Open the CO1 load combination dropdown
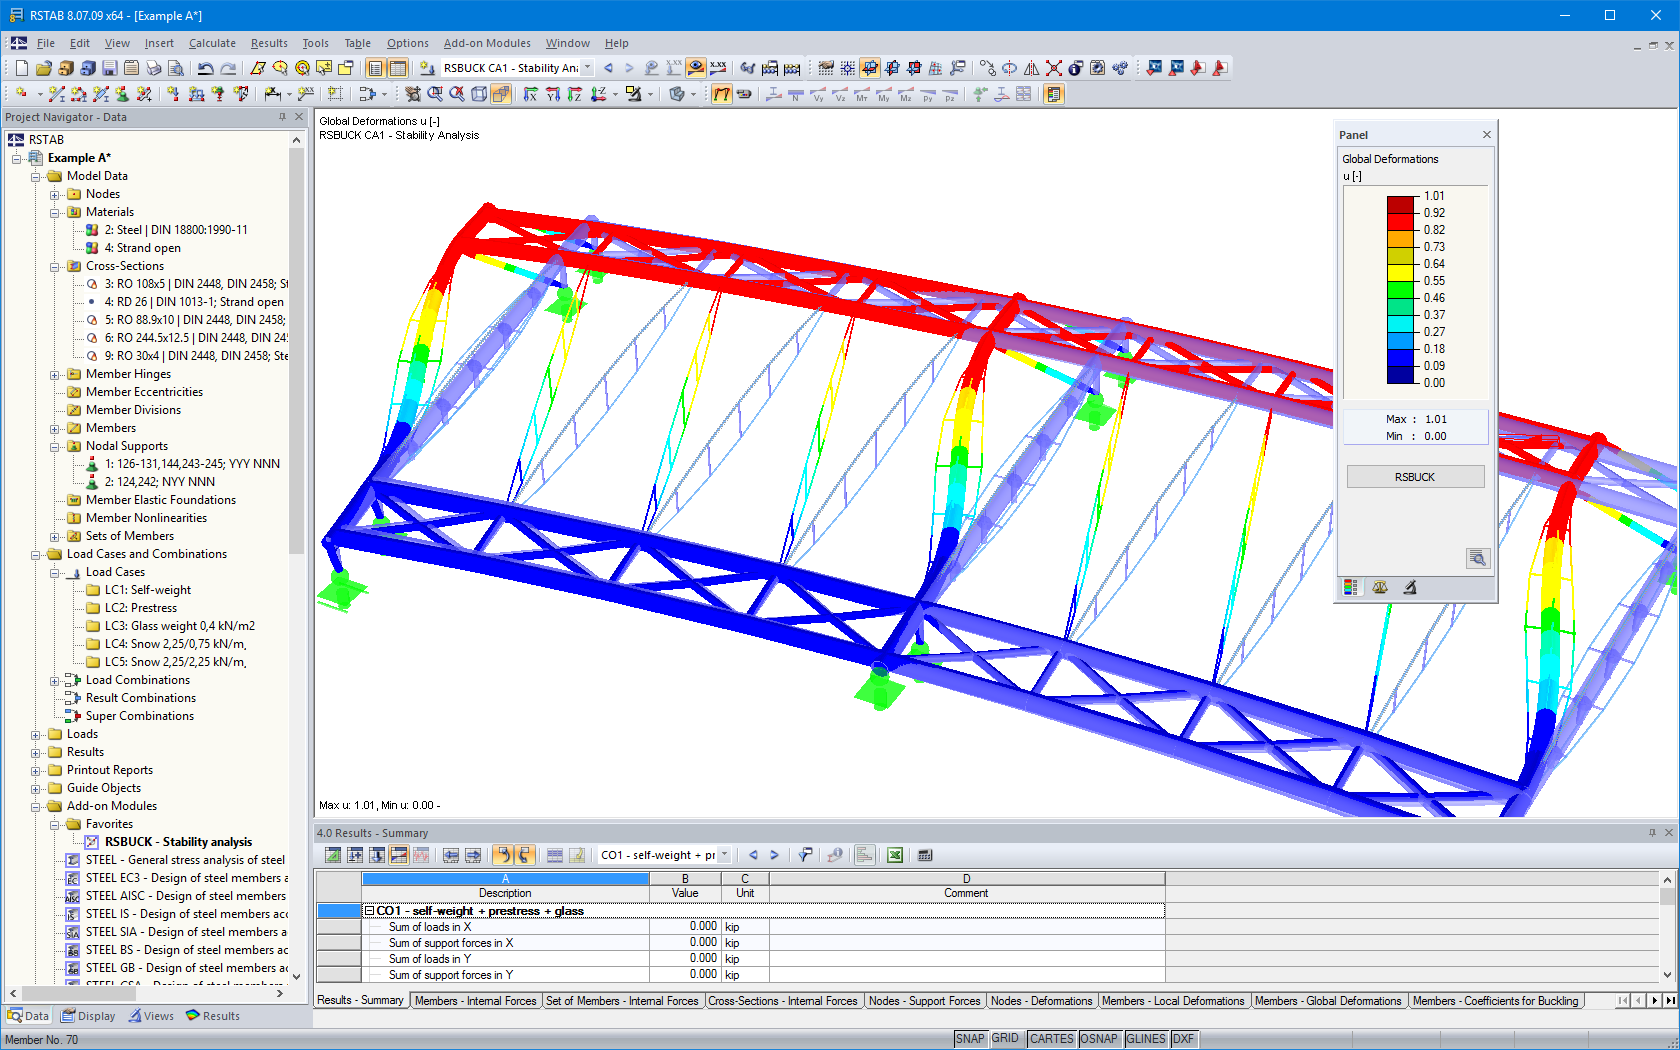This screenshot has height=1050, width=1680. (x=724, y=855)
